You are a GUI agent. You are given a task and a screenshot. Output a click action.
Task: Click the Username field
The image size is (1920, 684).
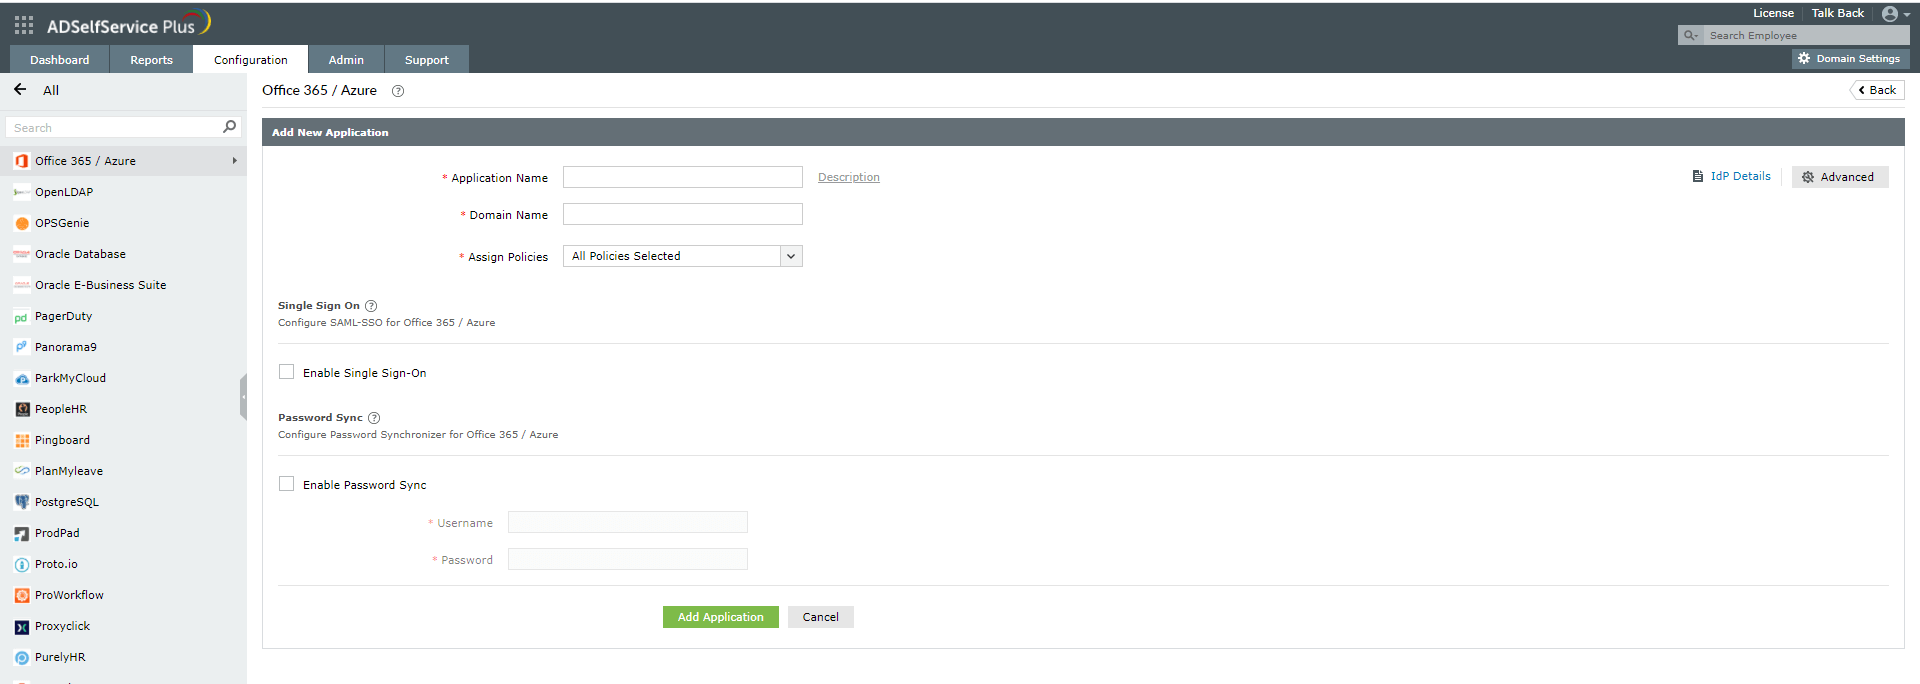click(627, 522)
